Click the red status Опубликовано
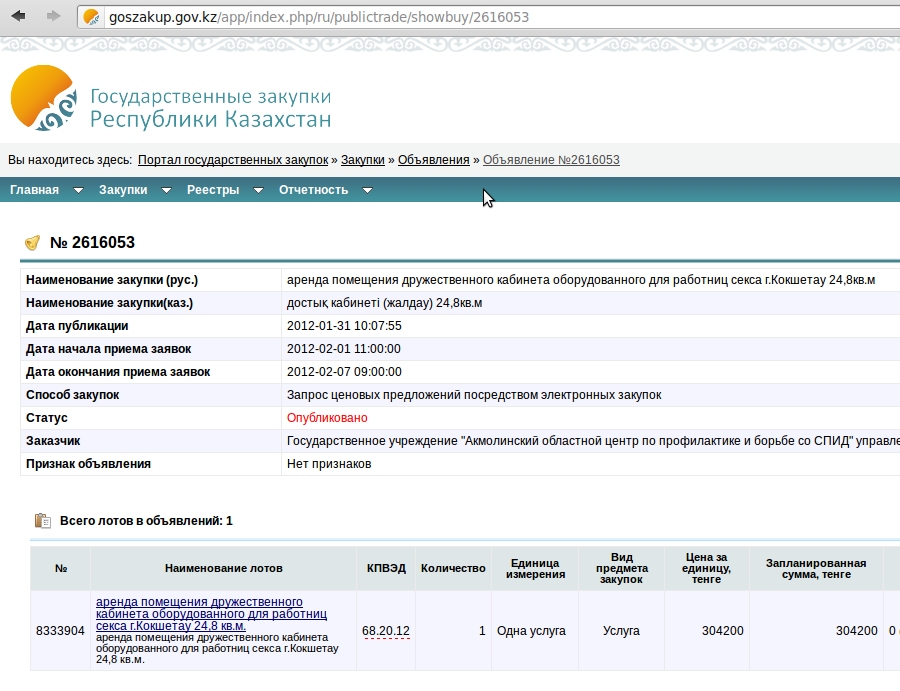900x691 pixels. click(327, 418)
